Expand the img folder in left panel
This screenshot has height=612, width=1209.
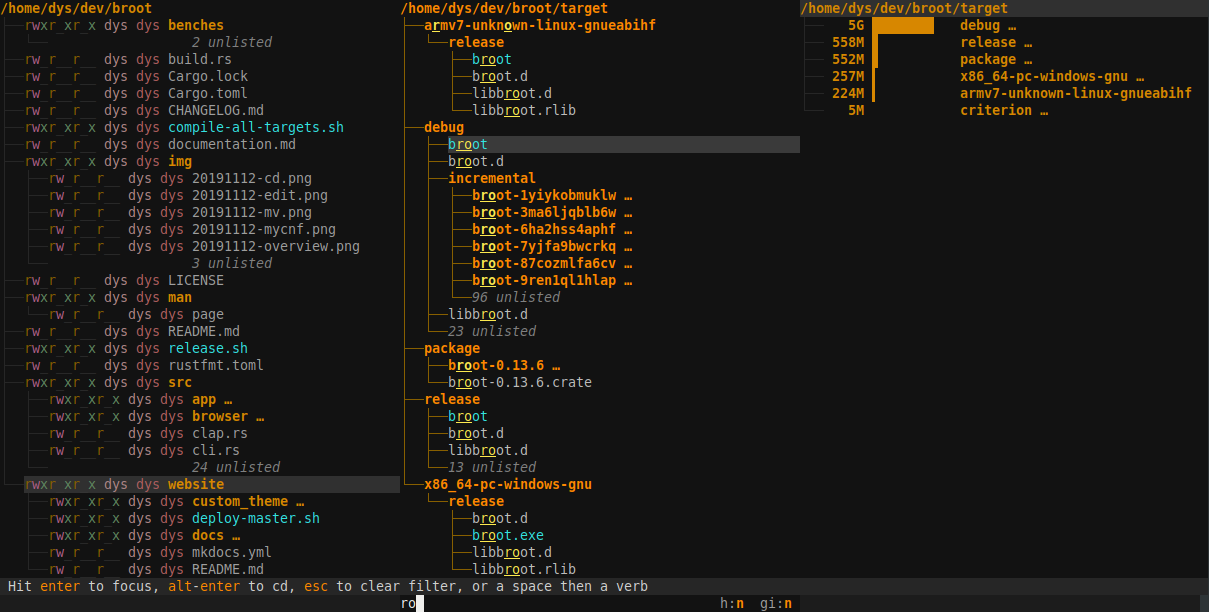(x=180, y=161)
